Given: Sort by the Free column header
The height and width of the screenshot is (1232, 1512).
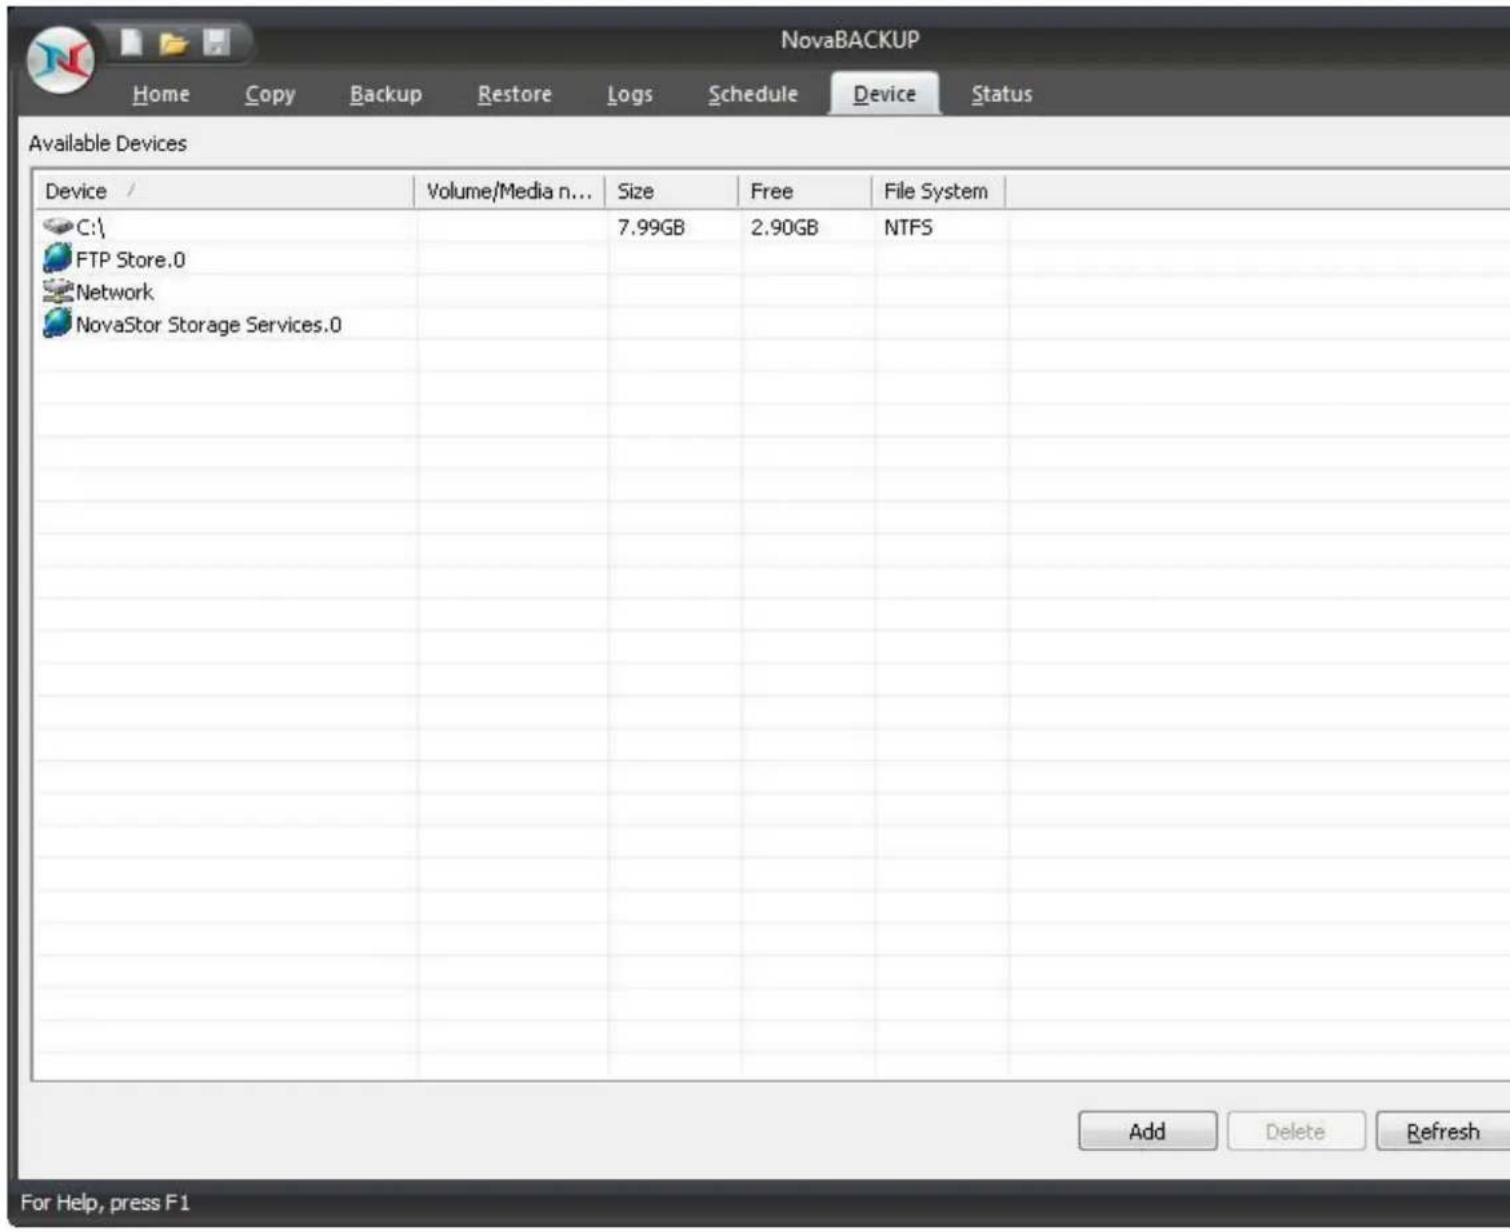Looking at the screenshot, I should click(x=805, y=191).
